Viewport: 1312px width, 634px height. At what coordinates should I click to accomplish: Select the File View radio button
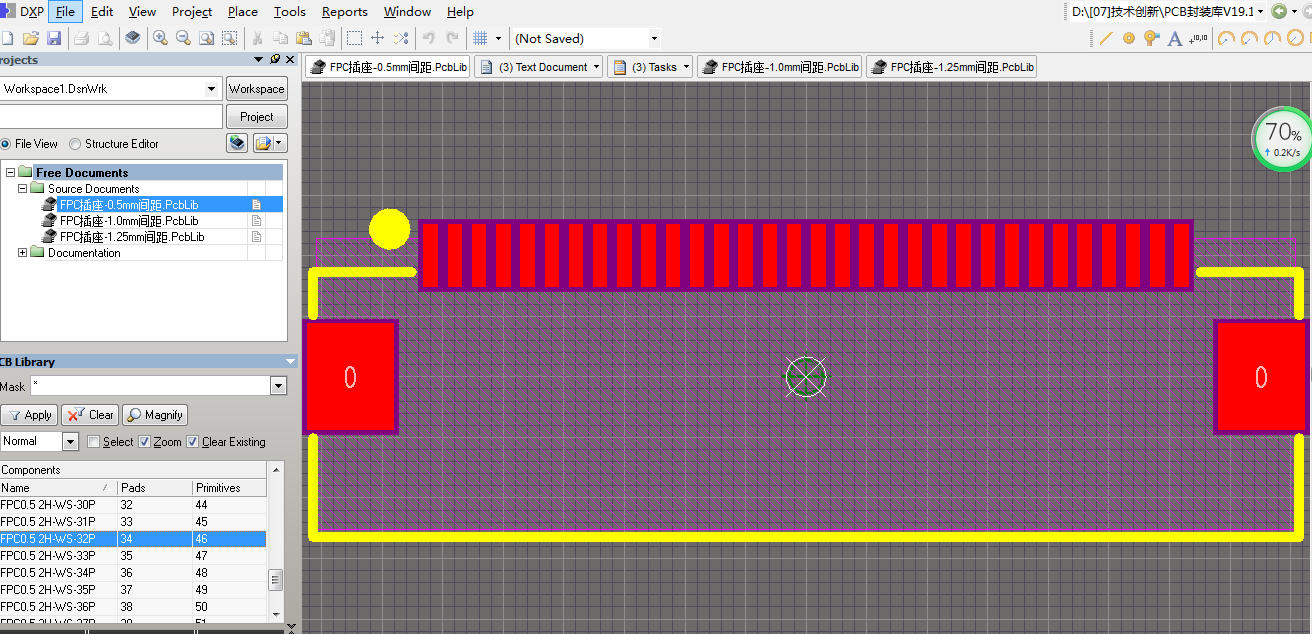5,144
